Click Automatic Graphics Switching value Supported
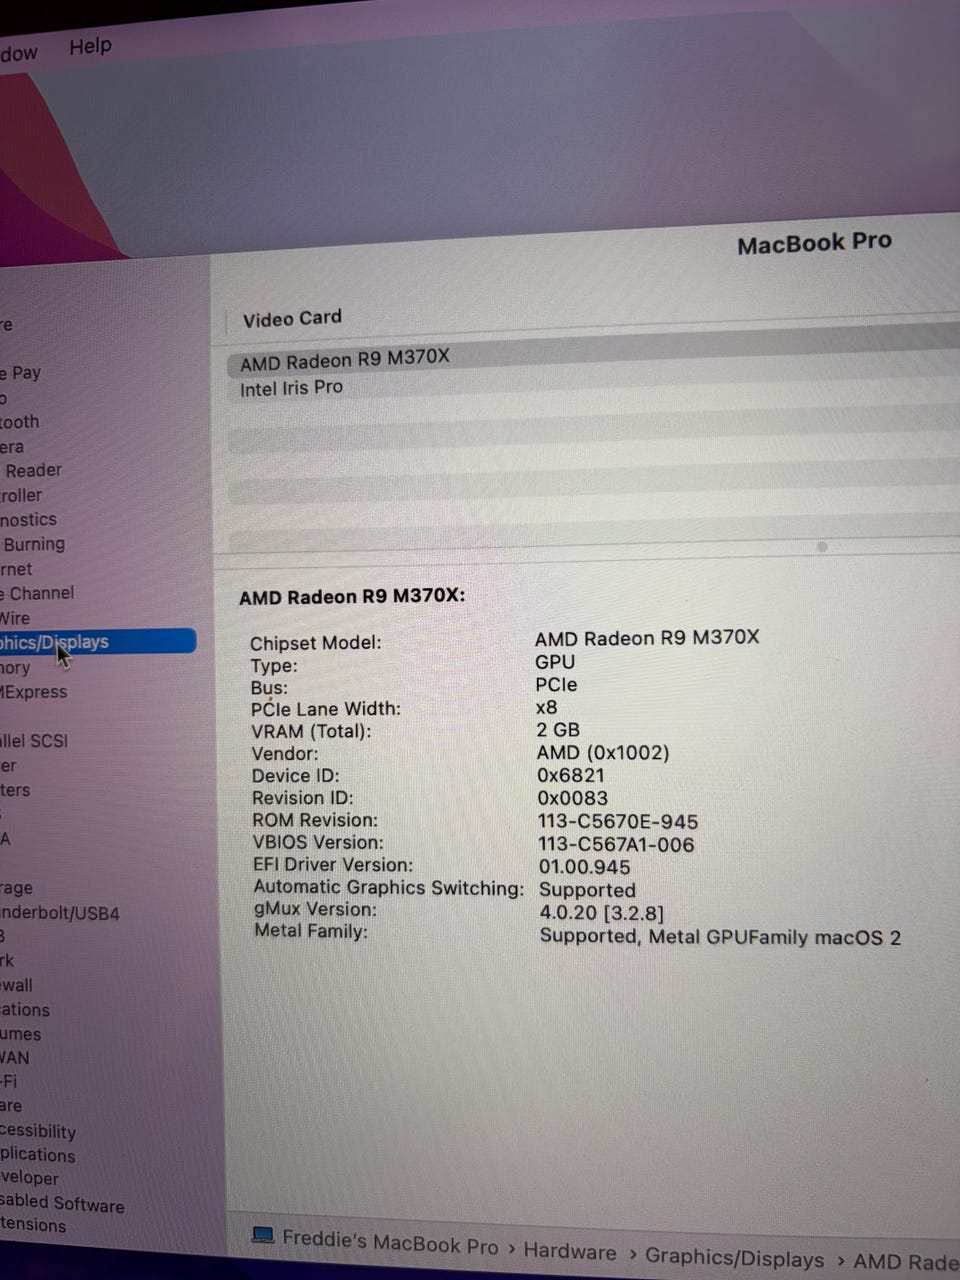Image resolution: width=960 pixels, height=1280 pixels. (587, 890)
